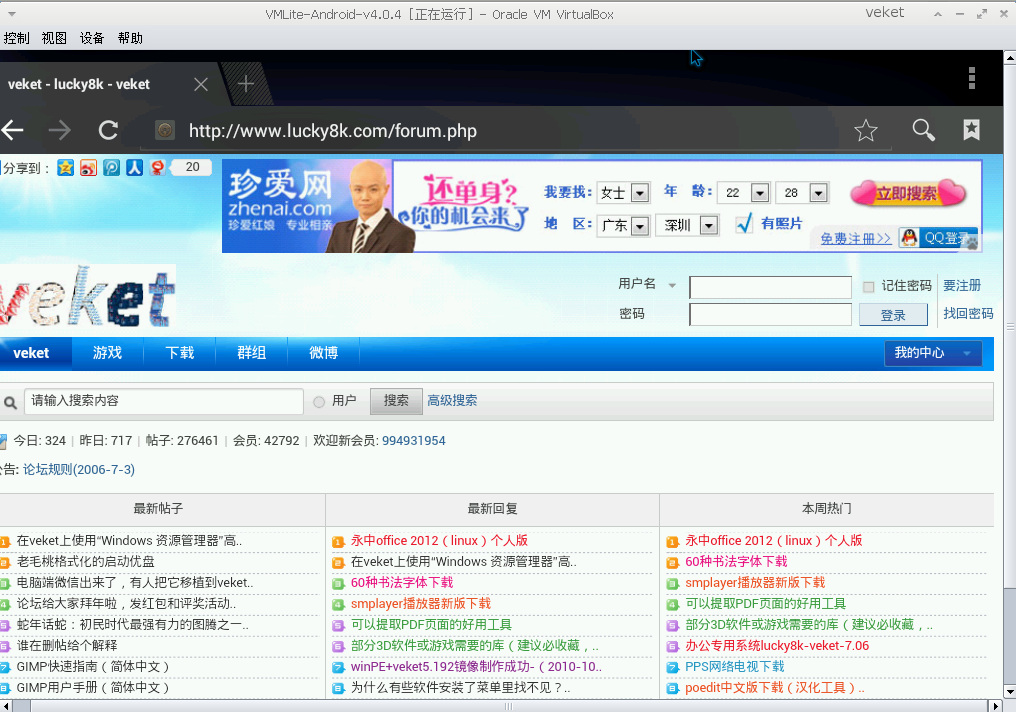Share to Qzone star icon
This screenshot has width=1016, height=712.
point(65,168)
